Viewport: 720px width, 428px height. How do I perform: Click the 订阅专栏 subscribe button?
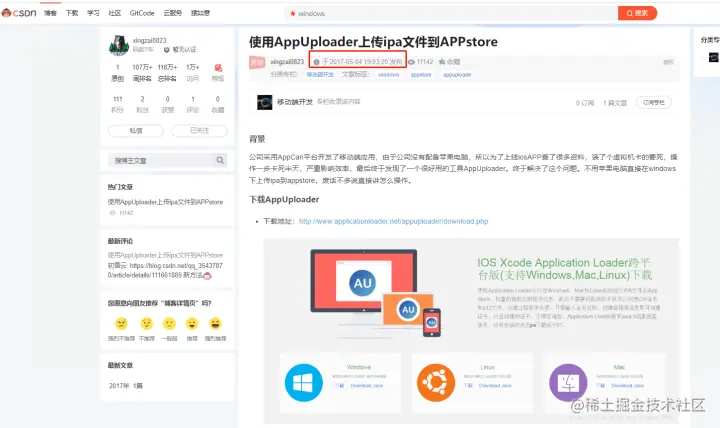[x=654, y=102]
